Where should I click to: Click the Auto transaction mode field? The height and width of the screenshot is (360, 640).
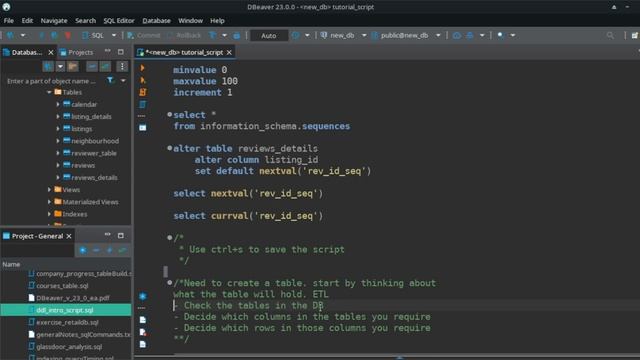click(x=269, y=36)
